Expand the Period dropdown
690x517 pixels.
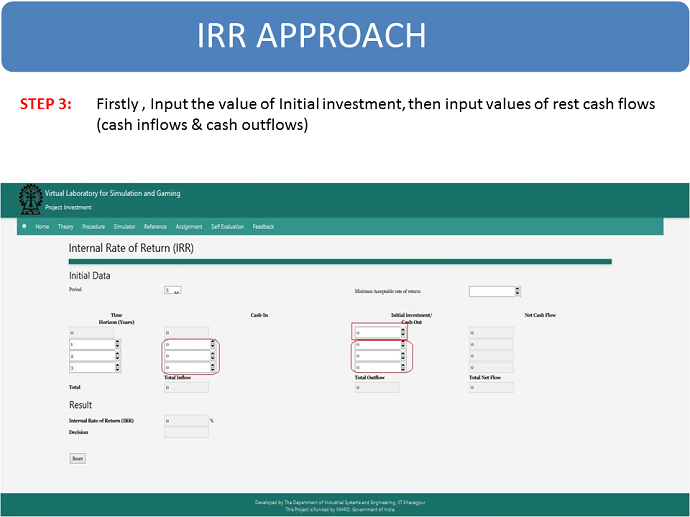pyautogui.click(x=173, y=290)
